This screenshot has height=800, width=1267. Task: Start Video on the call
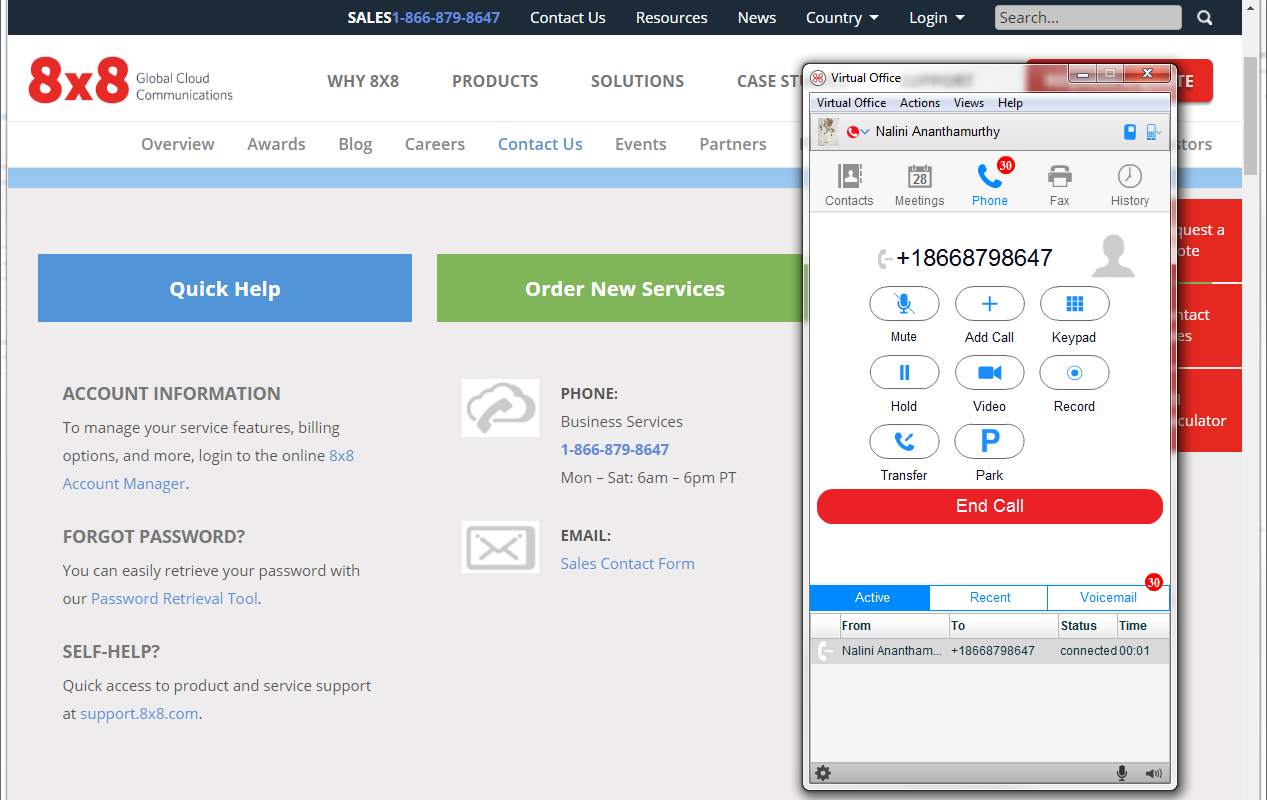(x=989, y=373)
